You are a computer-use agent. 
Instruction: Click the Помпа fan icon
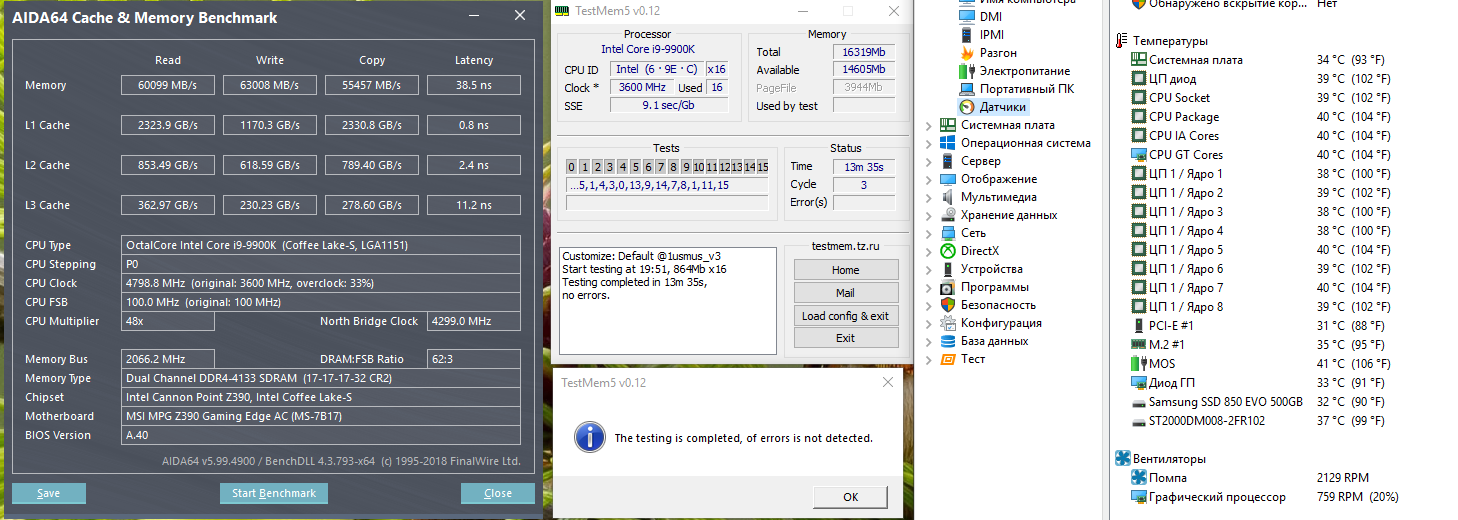click(1139, 478)
